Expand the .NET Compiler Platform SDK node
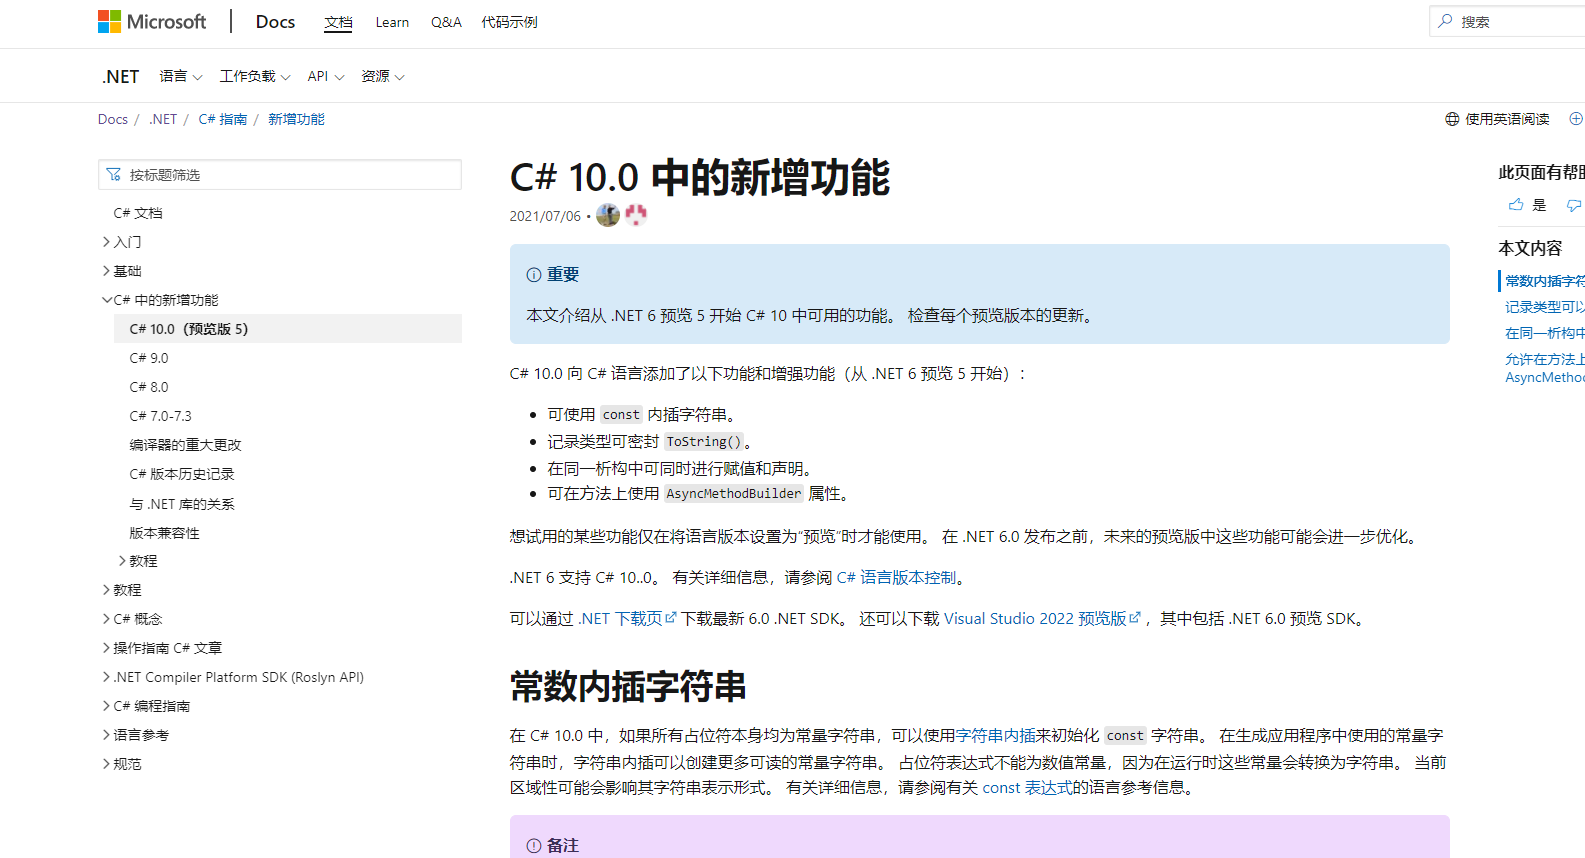 [106, 677]
